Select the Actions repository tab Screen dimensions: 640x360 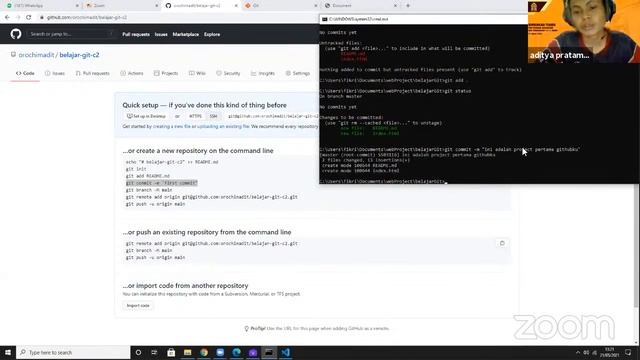click(x=132, y=73)
